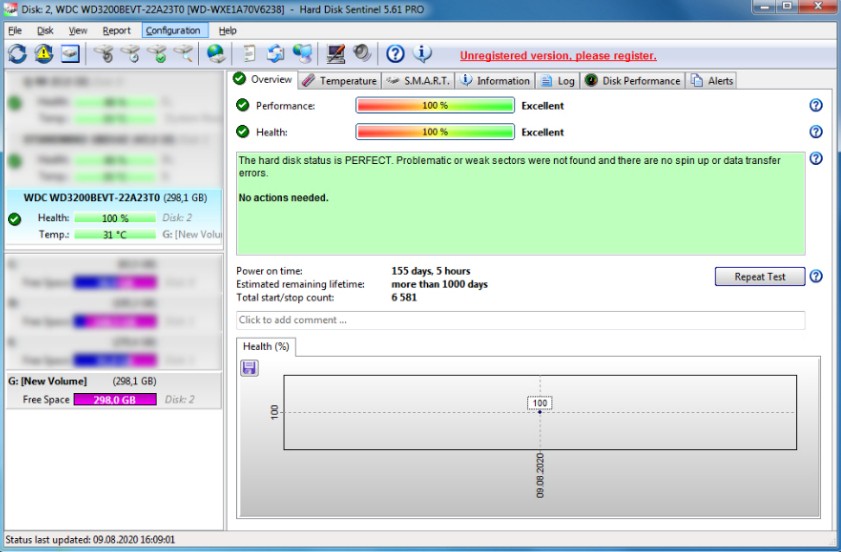The width and height of the screenshot is (841, 552).
Task: Click the '155 days, 5 hours' value
Action: click(x=431, y=271)
